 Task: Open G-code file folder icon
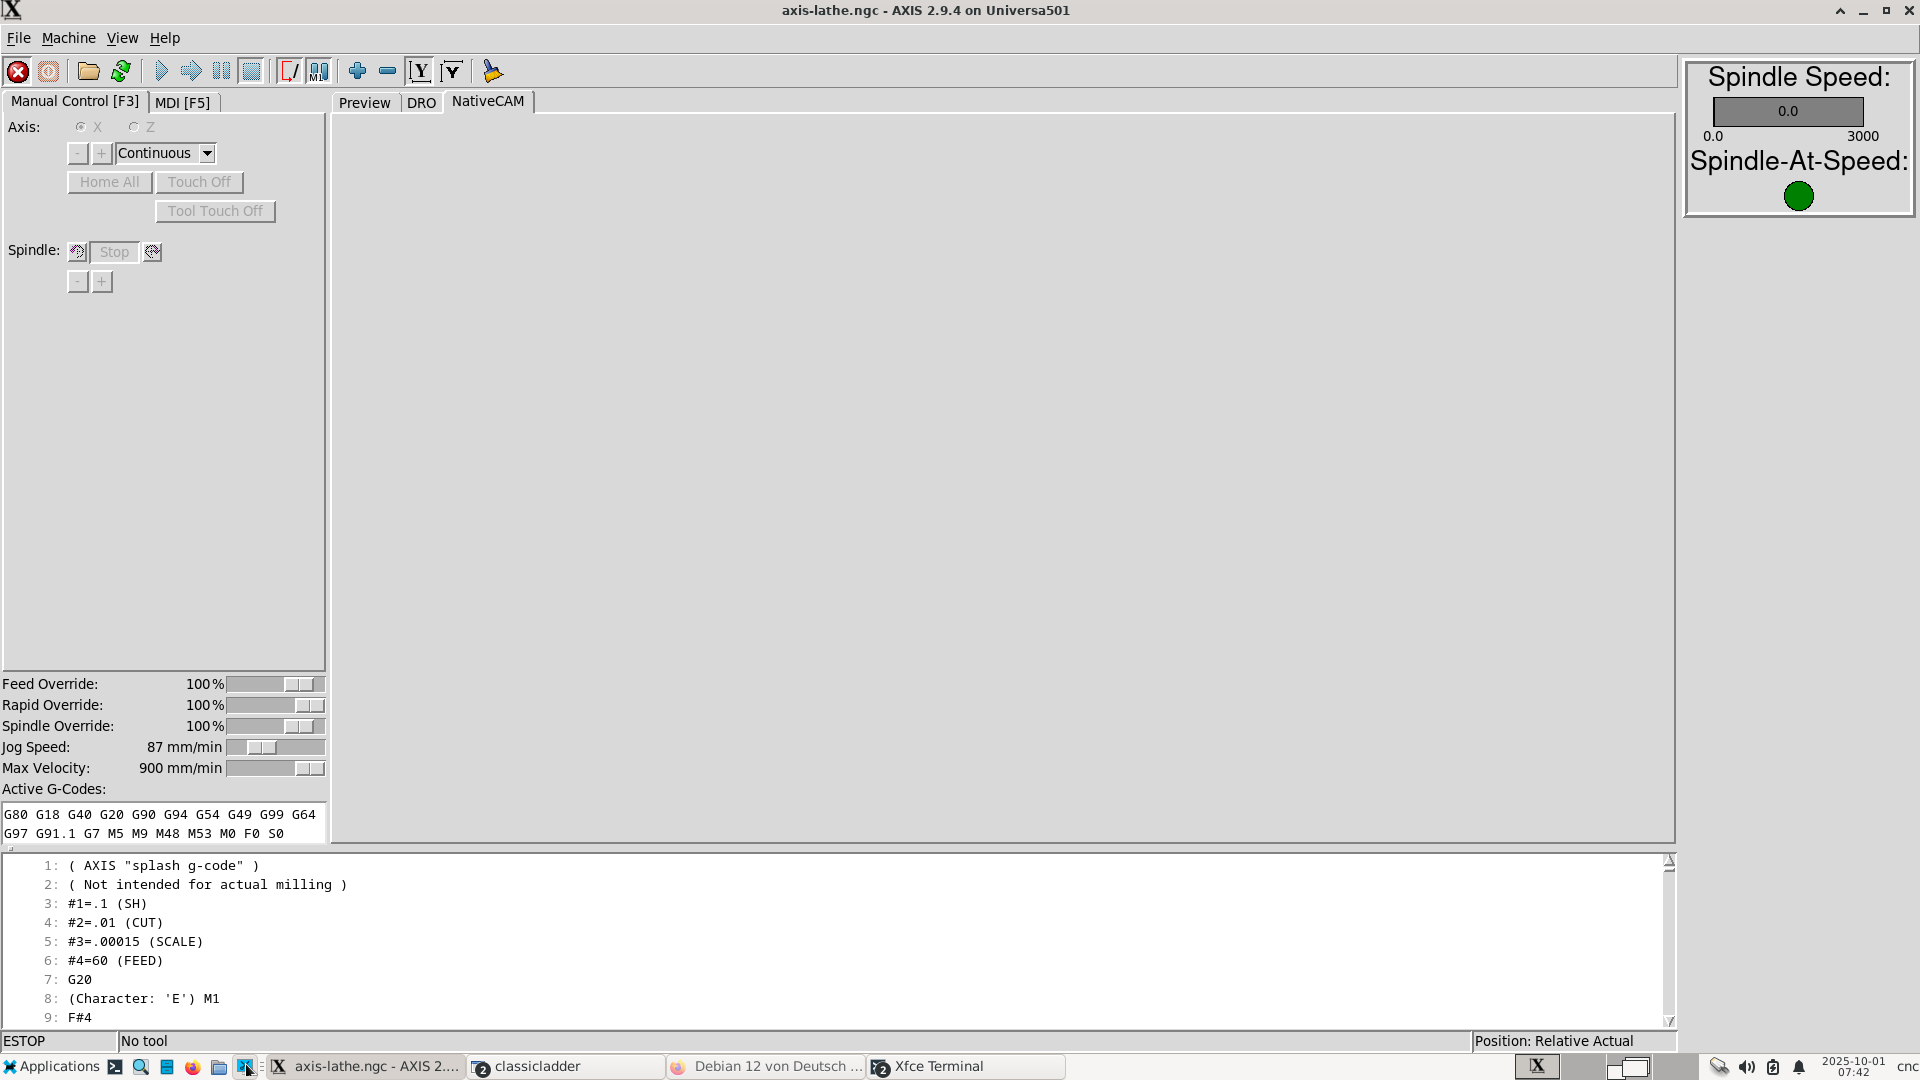pyautogui.click(x=89, y=71)
